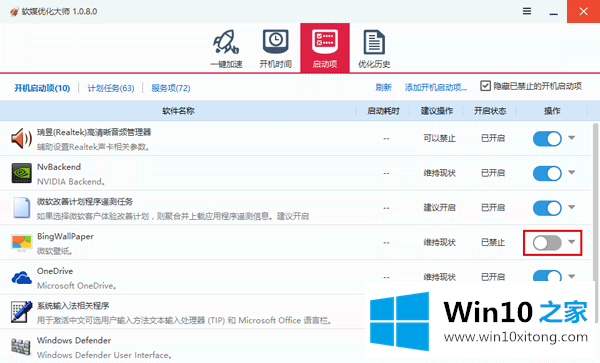Expand the dropdown arrow for Realtek row

(x=572, y=138)
